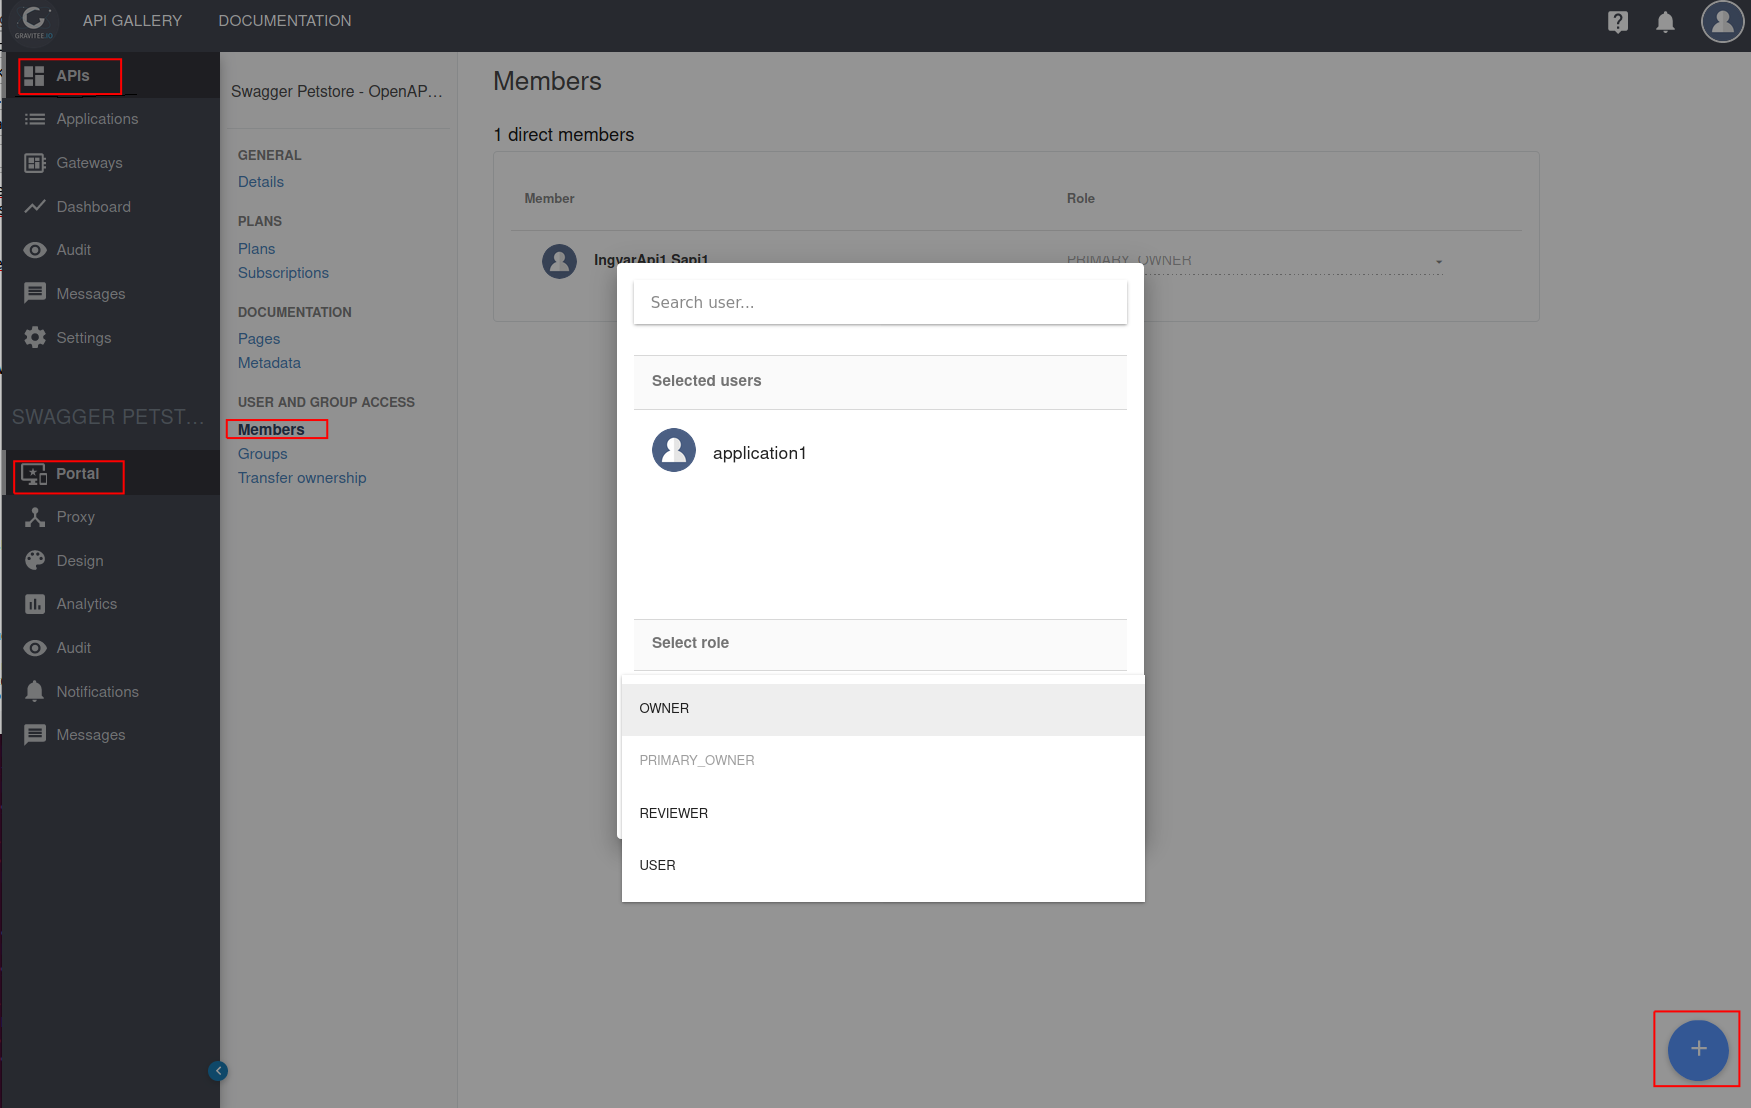The image size is (1751, 1108).
Task: Click the Swagger Petstore API title
Action: pos(337,92)
